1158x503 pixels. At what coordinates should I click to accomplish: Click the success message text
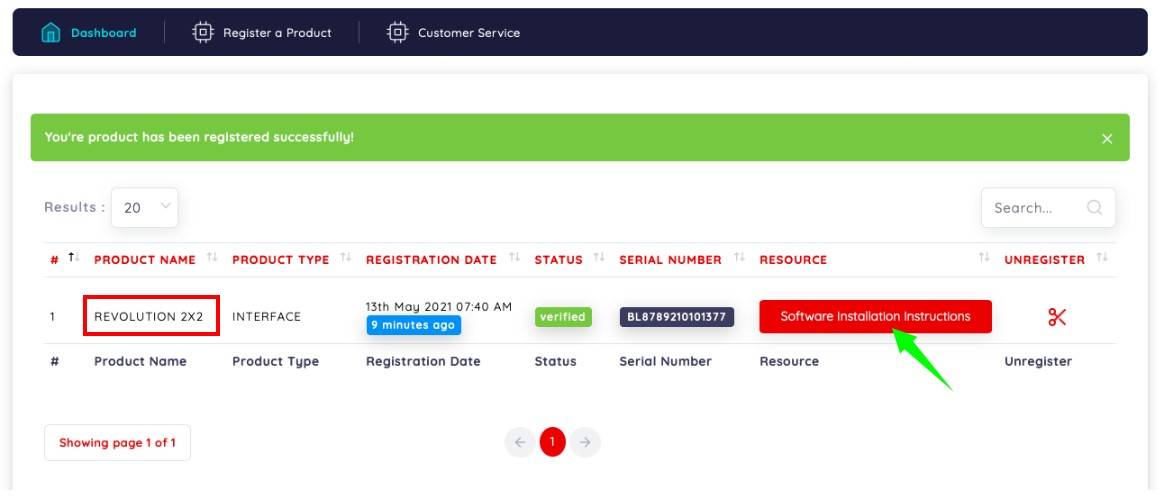pos(199,137)
